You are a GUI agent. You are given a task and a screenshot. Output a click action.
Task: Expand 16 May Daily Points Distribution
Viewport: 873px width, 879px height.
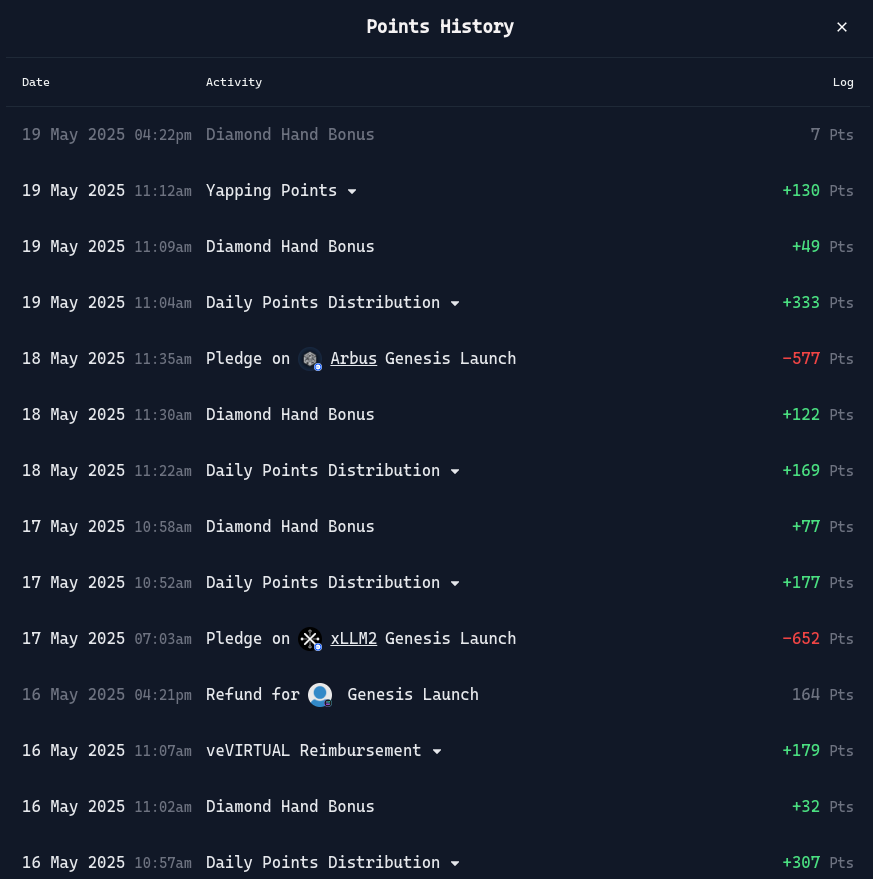455,863
